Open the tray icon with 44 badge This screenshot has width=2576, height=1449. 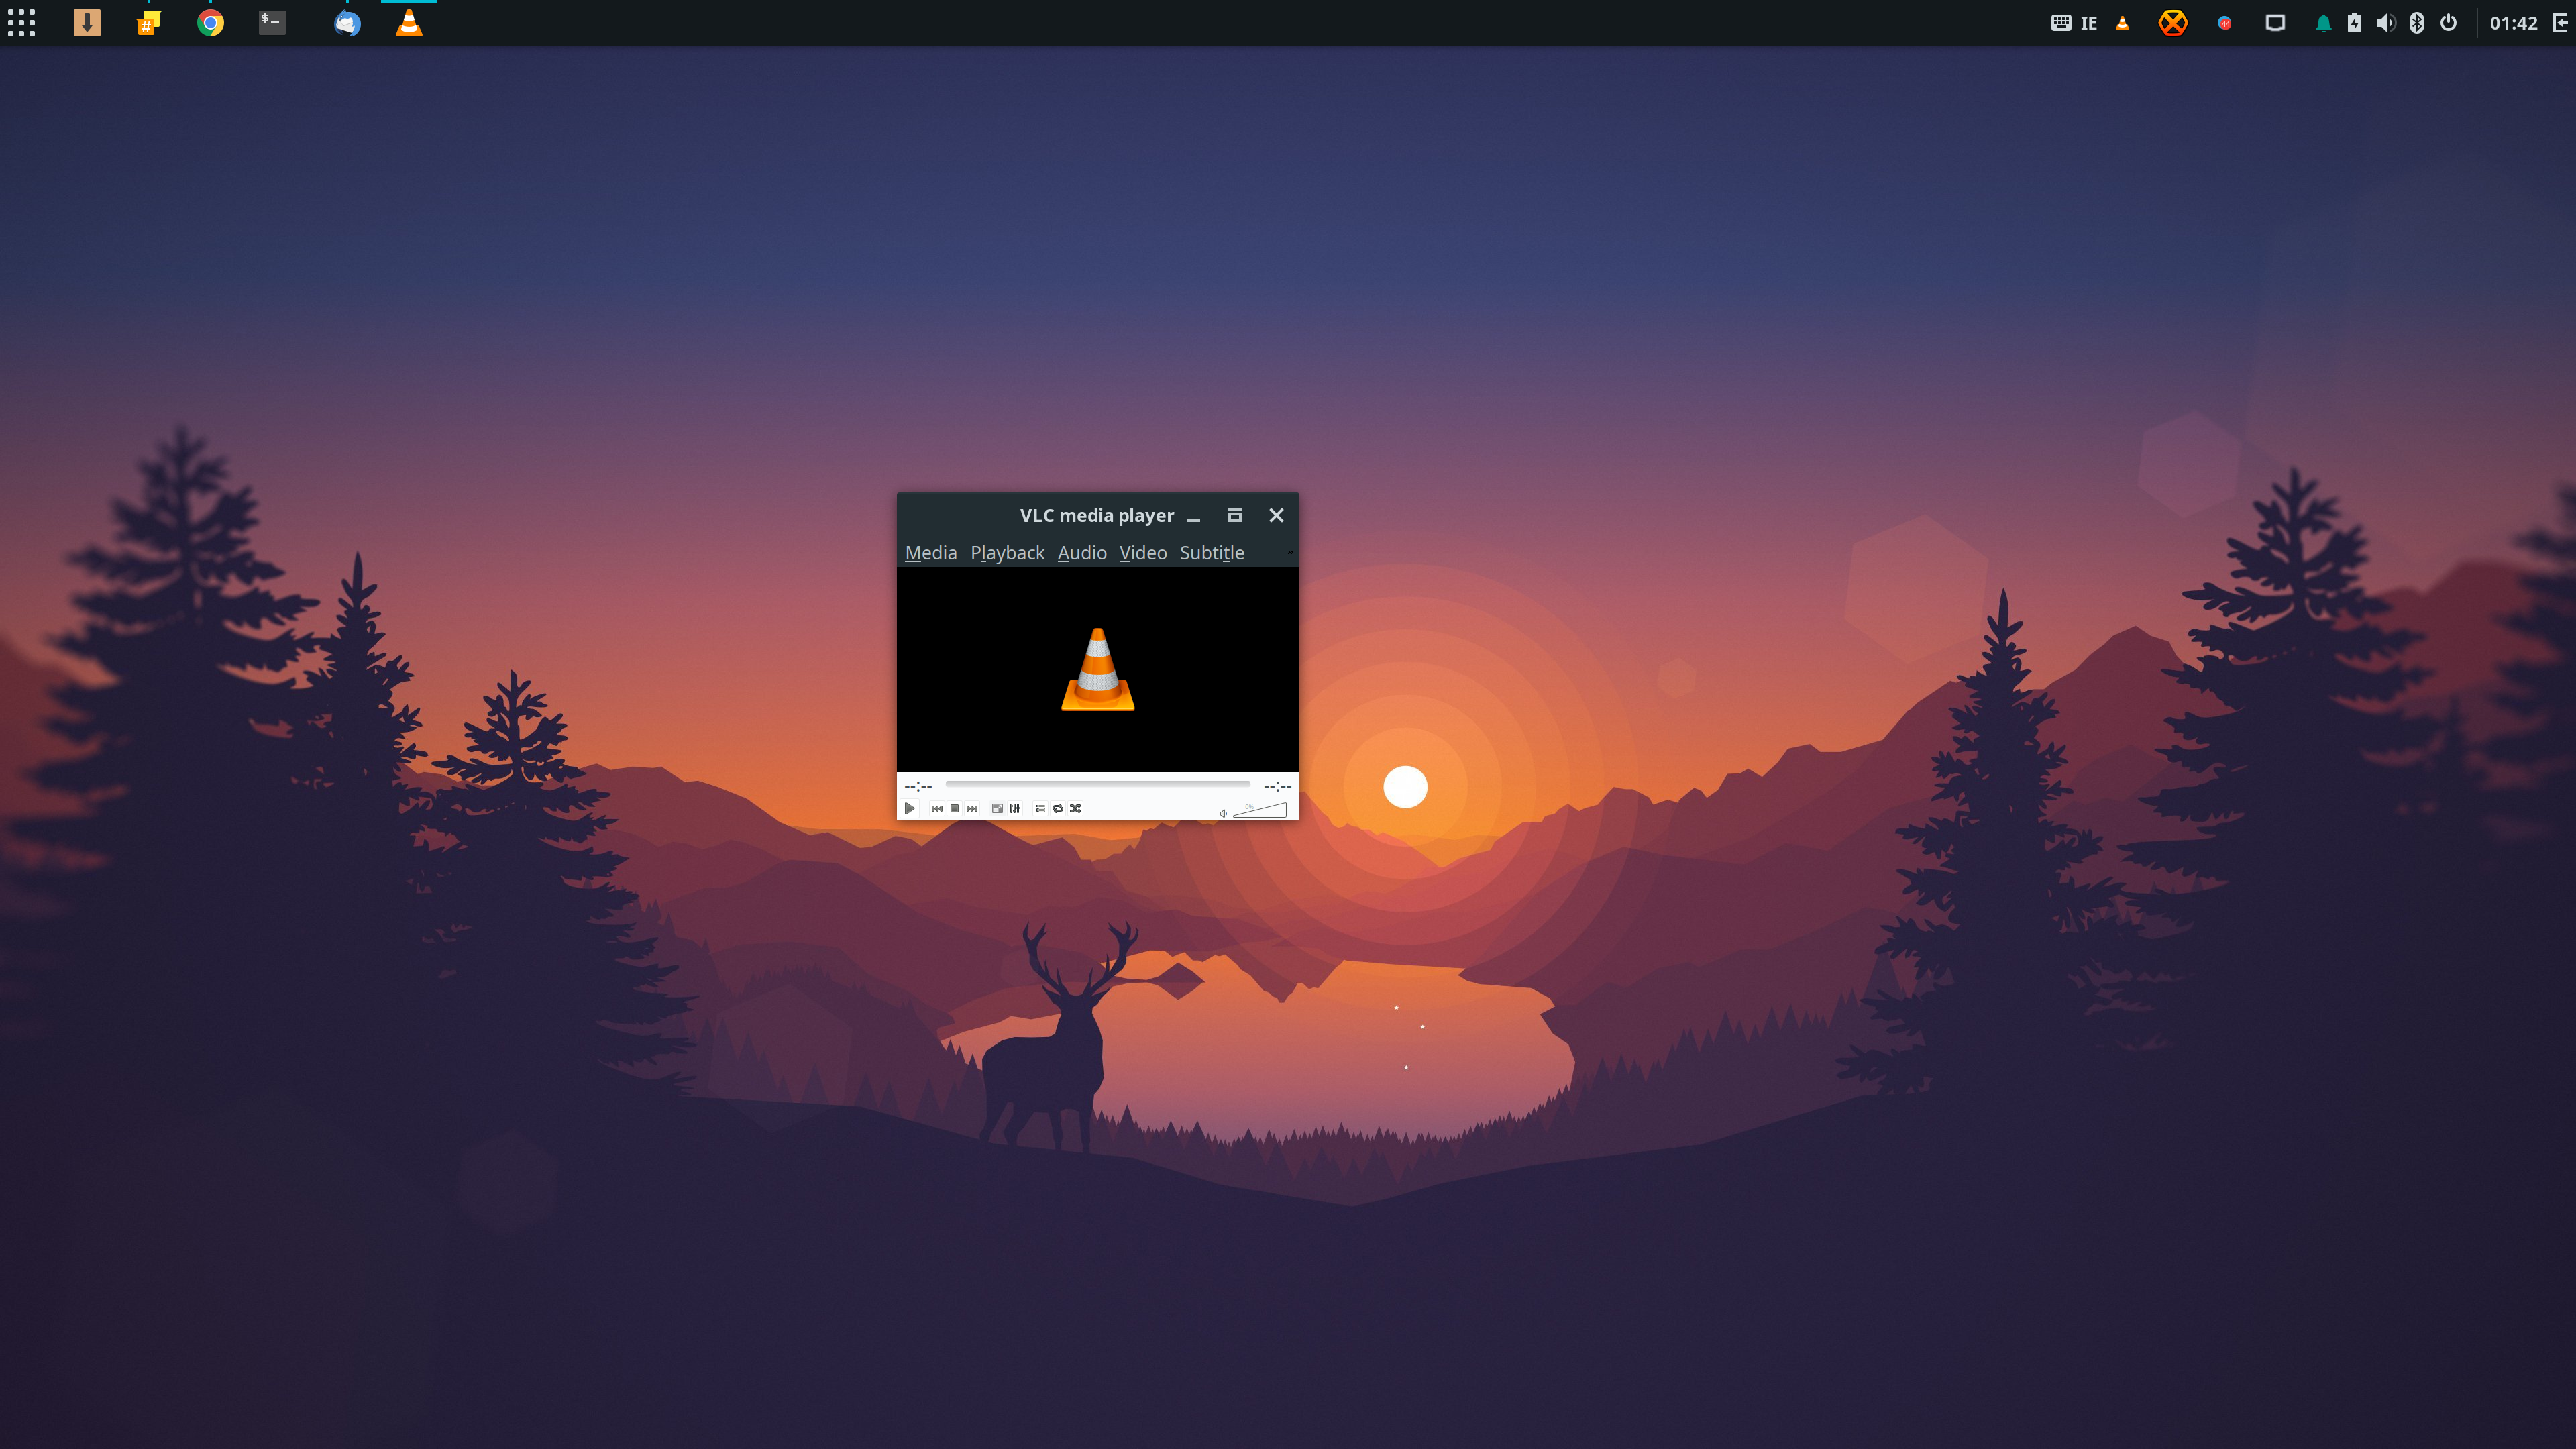click(x=2225, y=23)
